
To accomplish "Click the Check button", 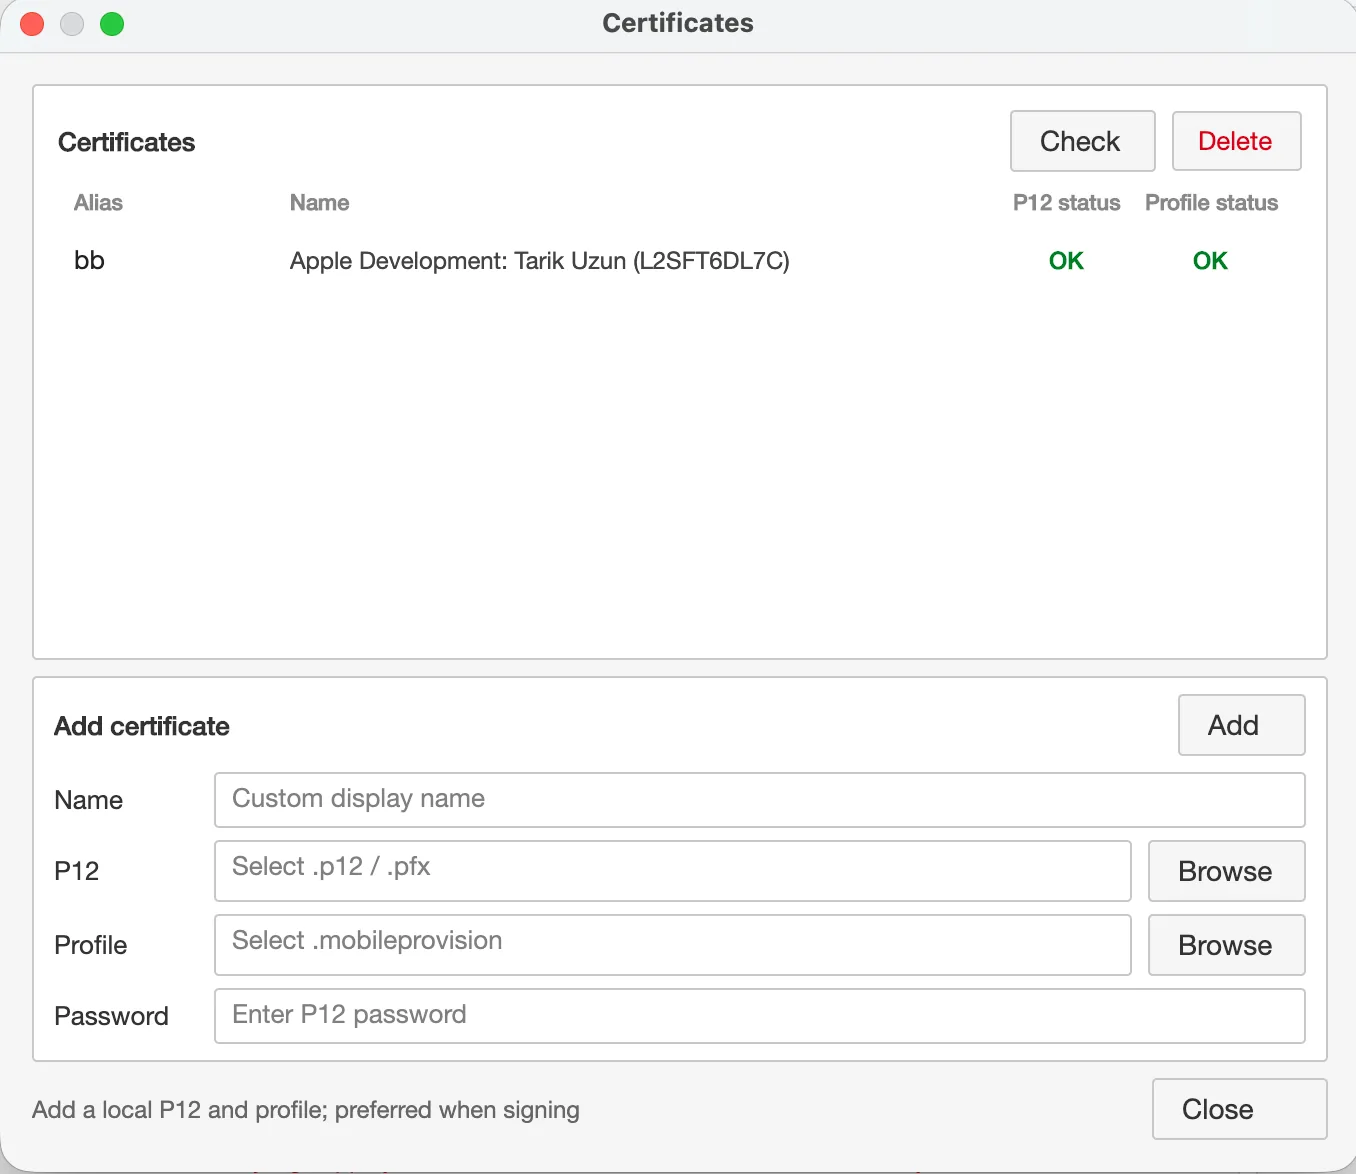I will point(1082,141).
